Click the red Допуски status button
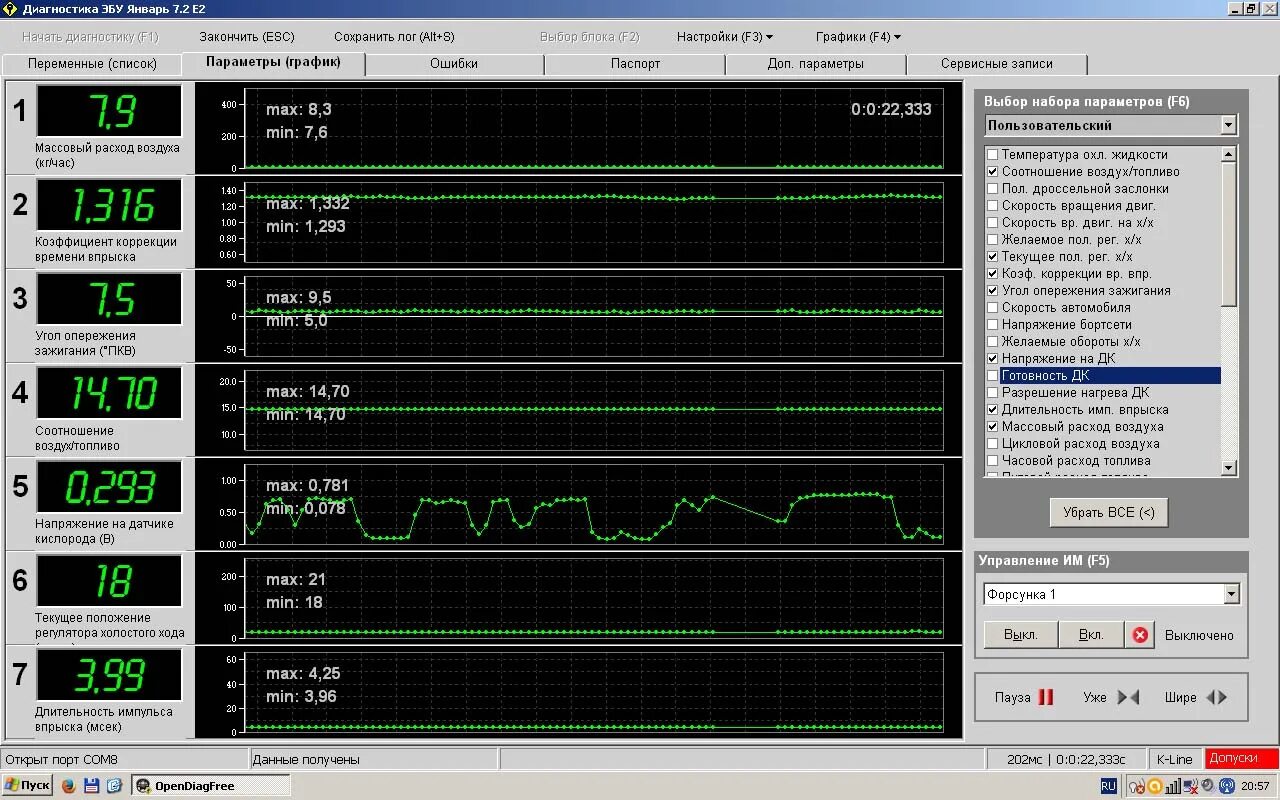This screenshot has width=1280, height=800. (1241, 759)
